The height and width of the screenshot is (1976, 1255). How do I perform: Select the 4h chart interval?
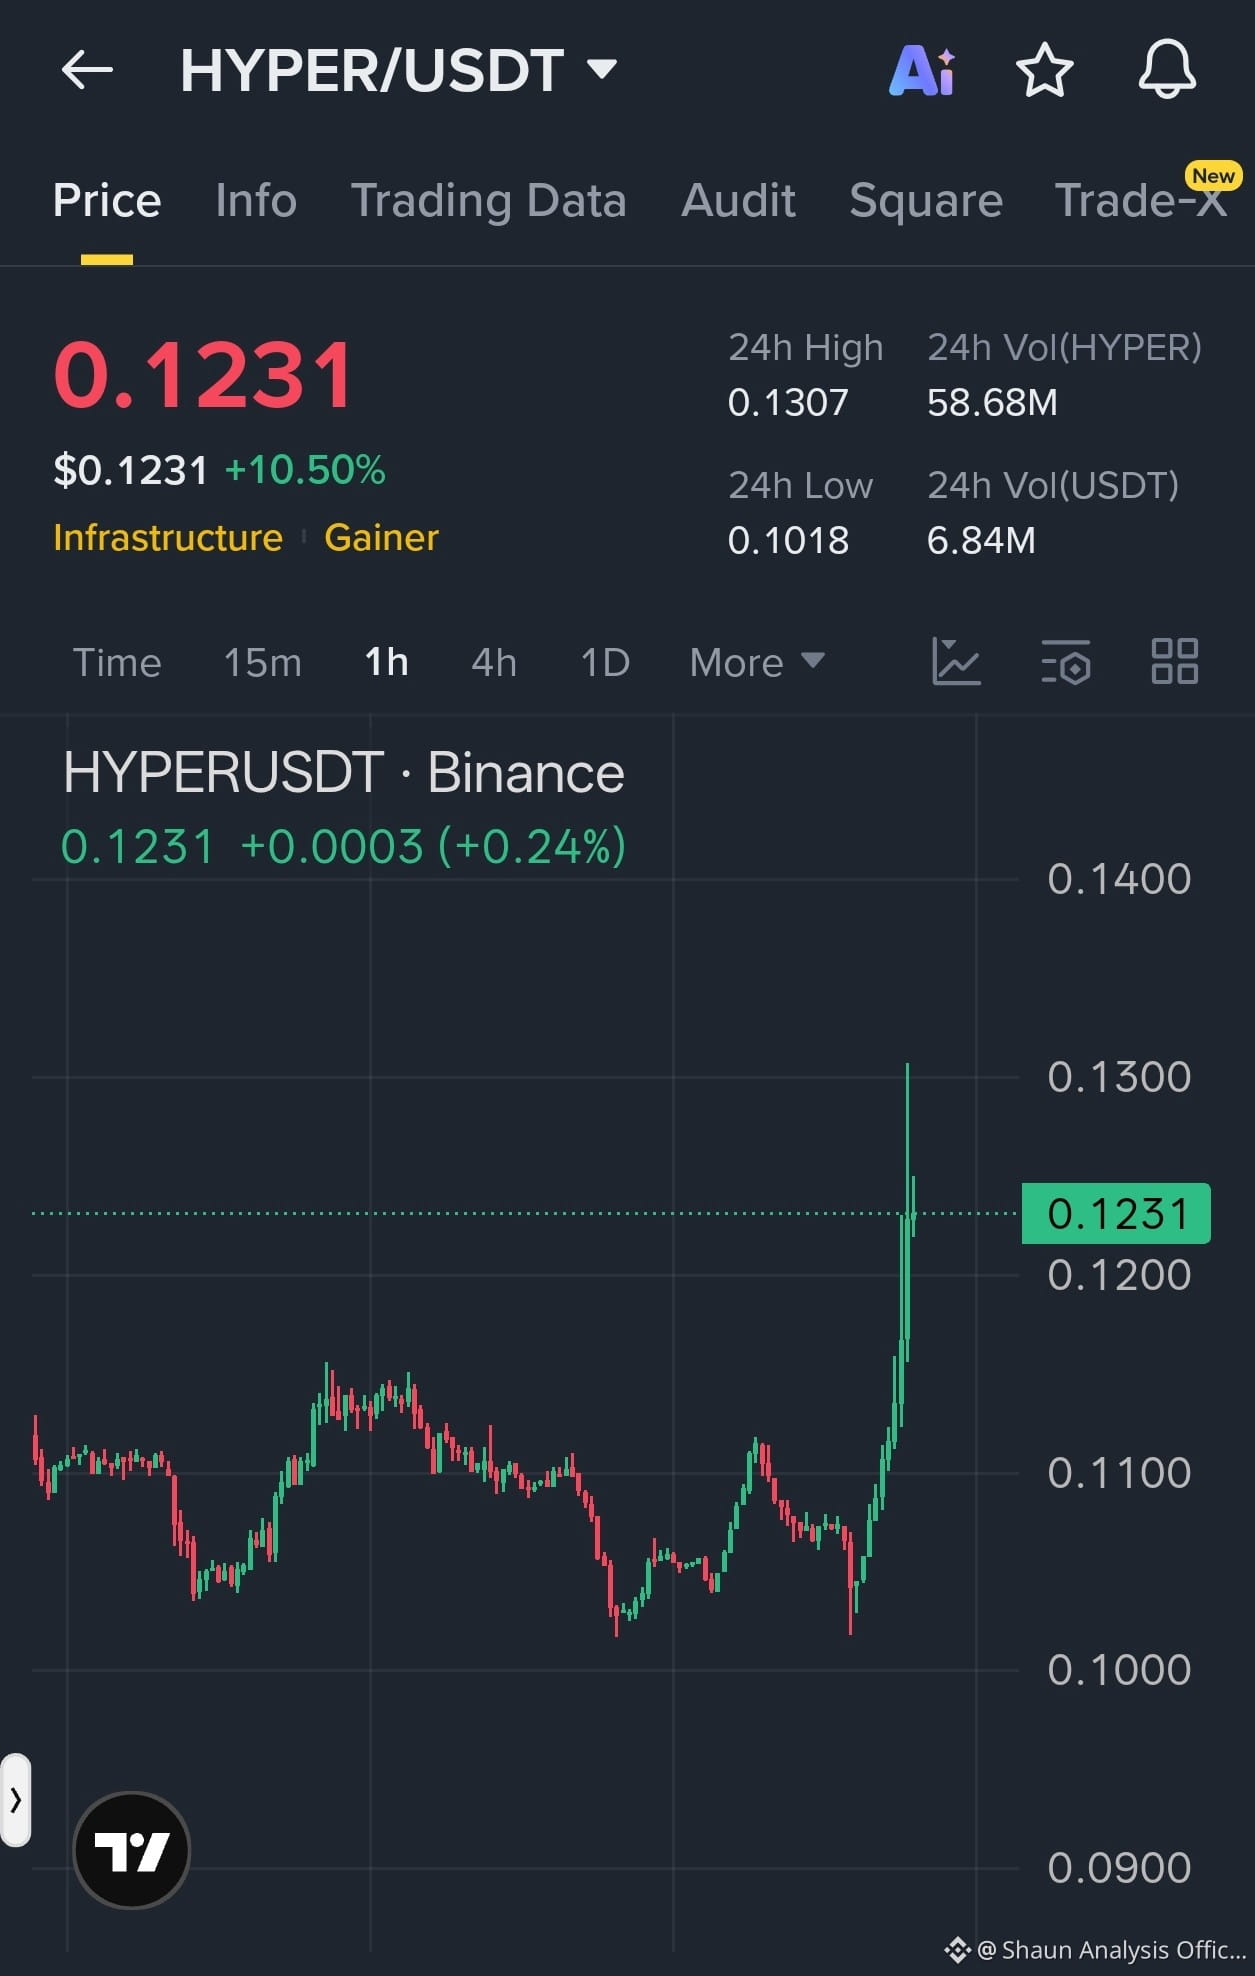click(494, 662)
